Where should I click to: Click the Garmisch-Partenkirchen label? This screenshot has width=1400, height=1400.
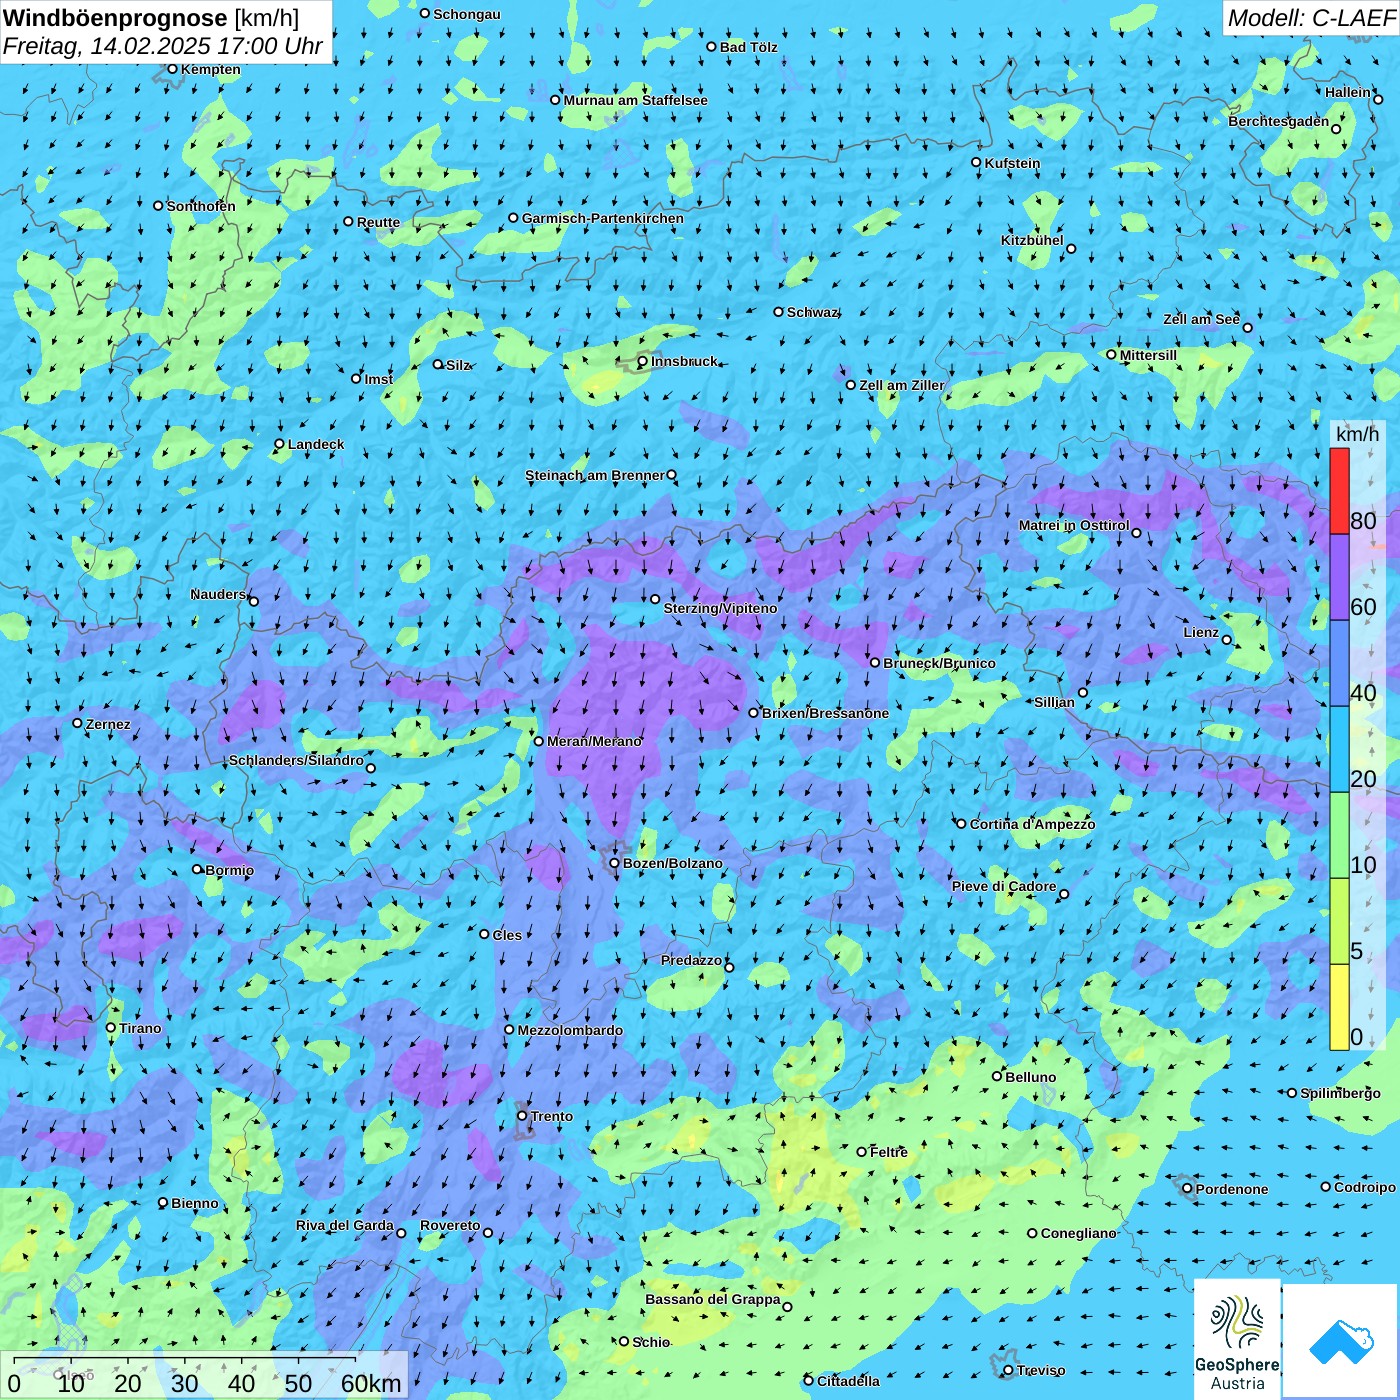pos(603,218)
